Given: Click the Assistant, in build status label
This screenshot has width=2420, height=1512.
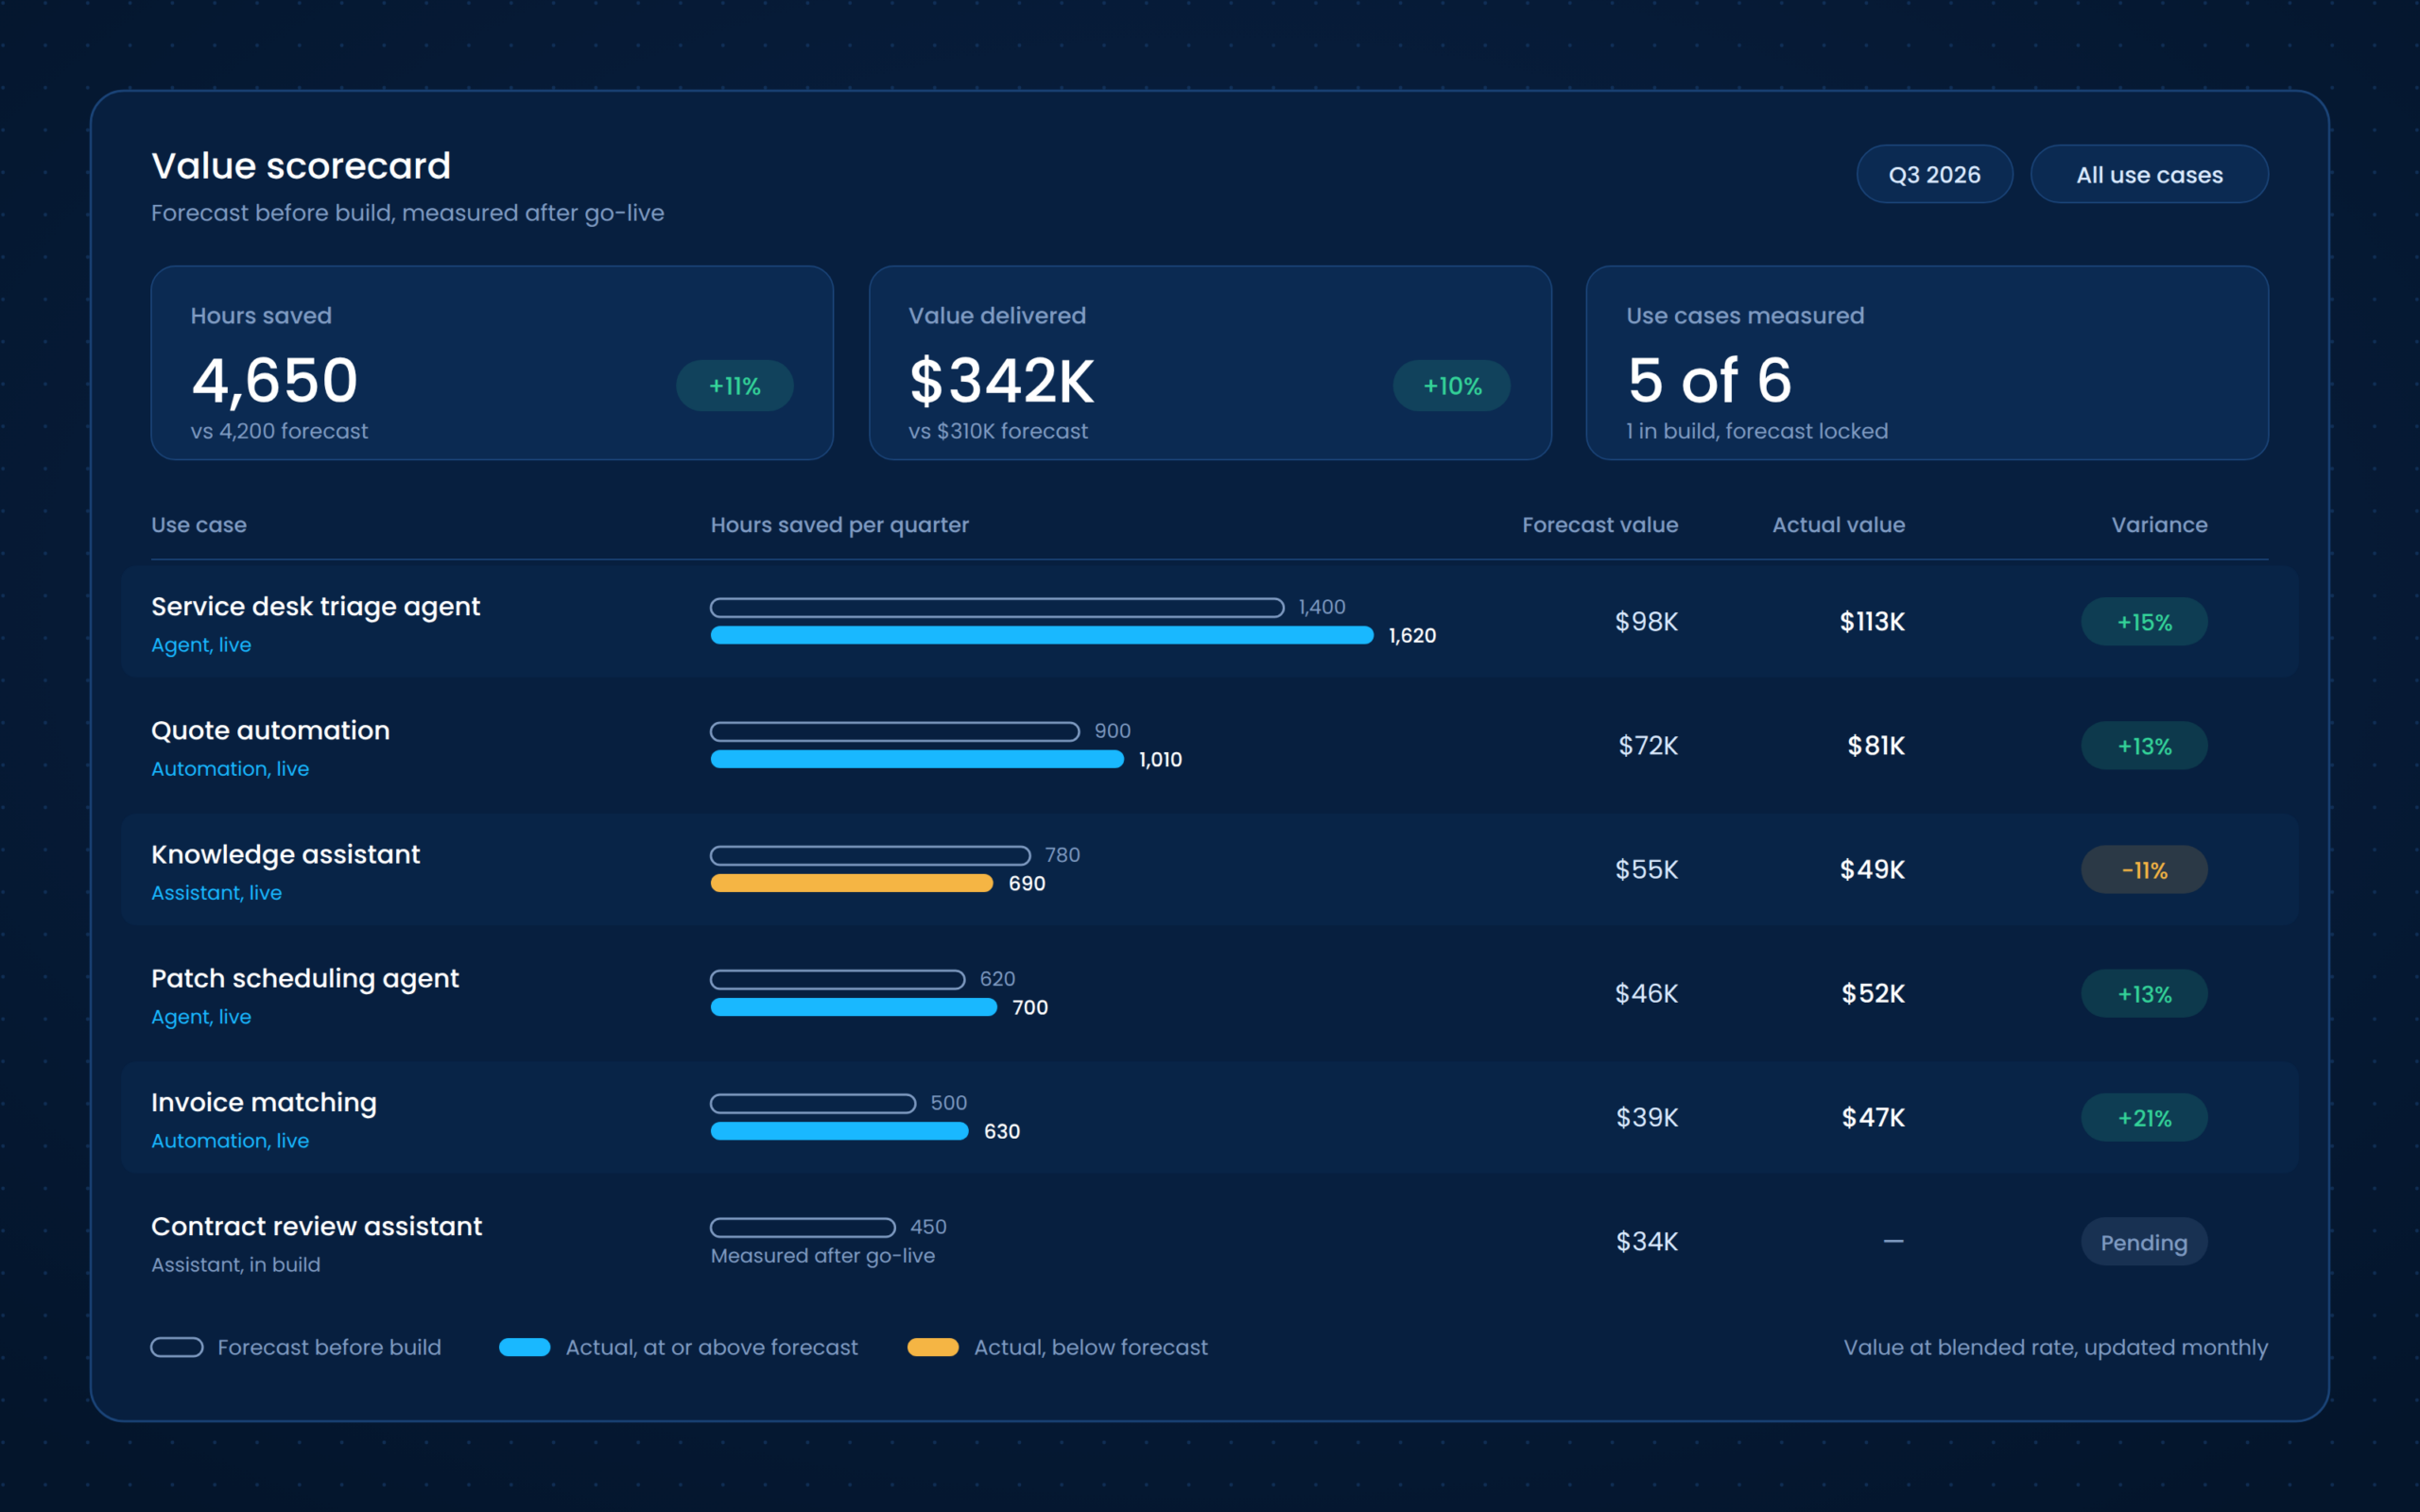Looking at the screenshot, I should pyautogui.click(x=236, y=1265).
